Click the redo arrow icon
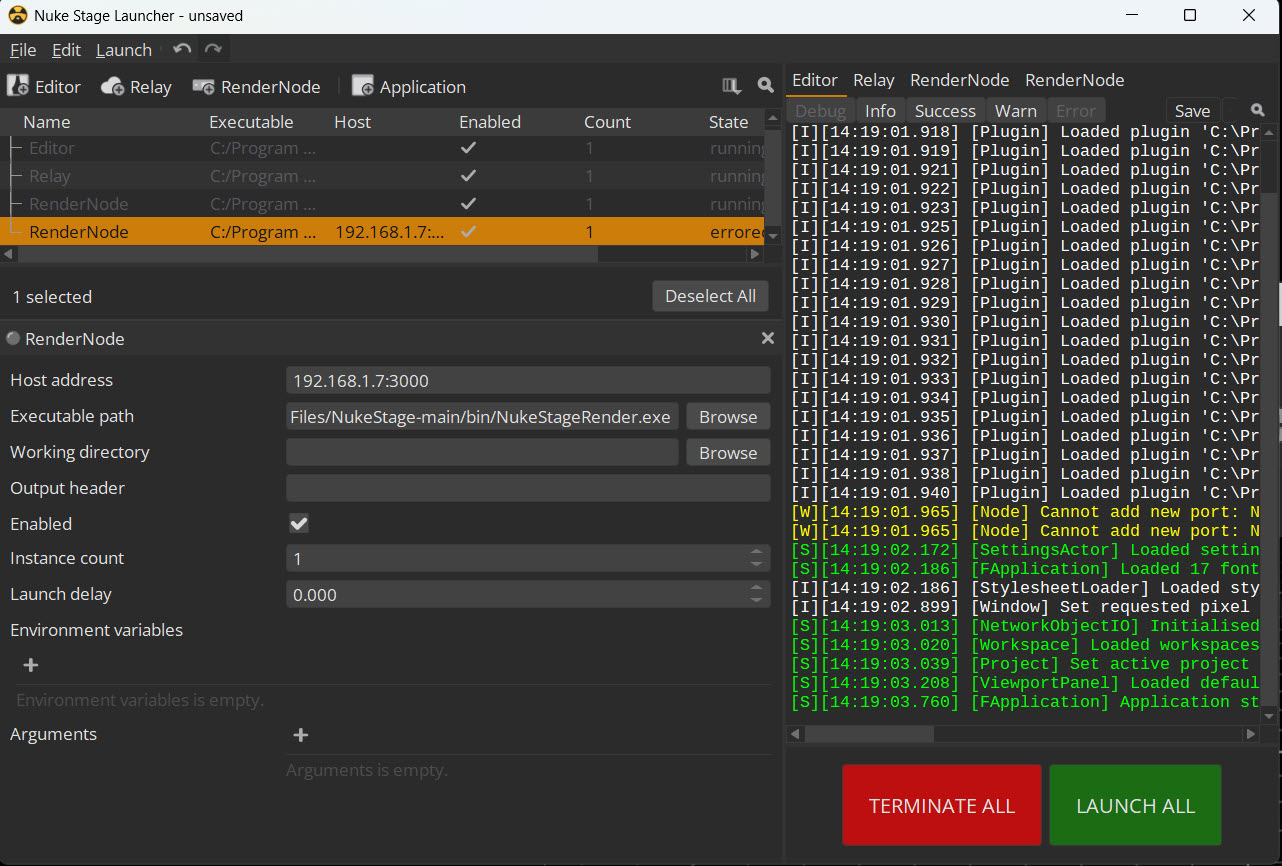The width and height of the screenshot is (1282, 866). click(213, 49)
